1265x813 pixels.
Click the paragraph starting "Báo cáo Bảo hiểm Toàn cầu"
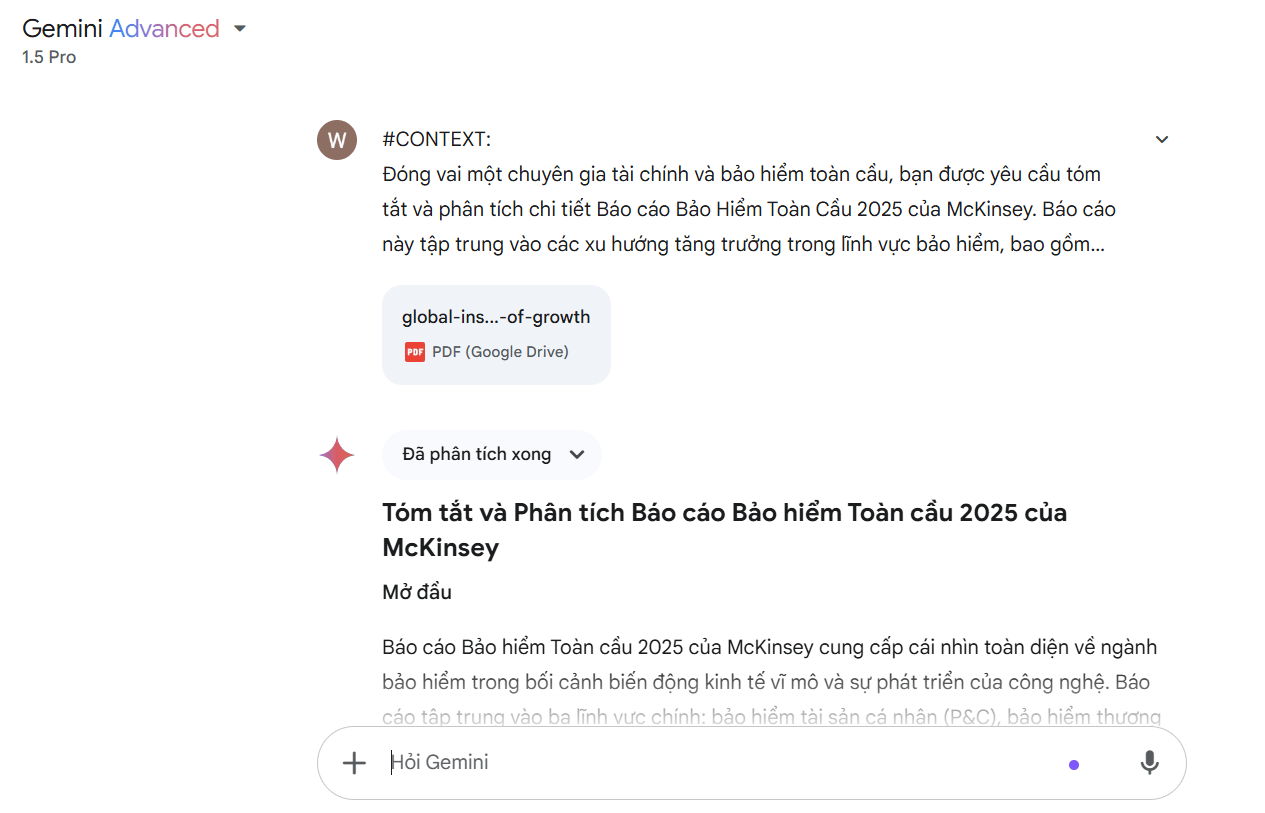point(770,682)
